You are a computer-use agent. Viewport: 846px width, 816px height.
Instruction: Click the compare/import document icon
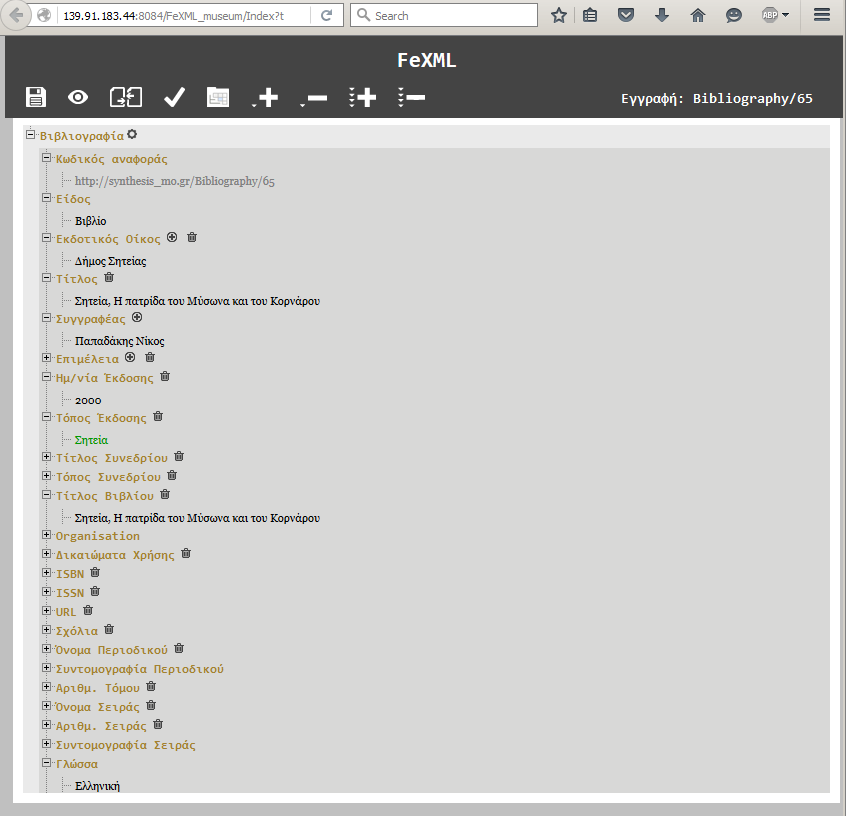[126, 97]
